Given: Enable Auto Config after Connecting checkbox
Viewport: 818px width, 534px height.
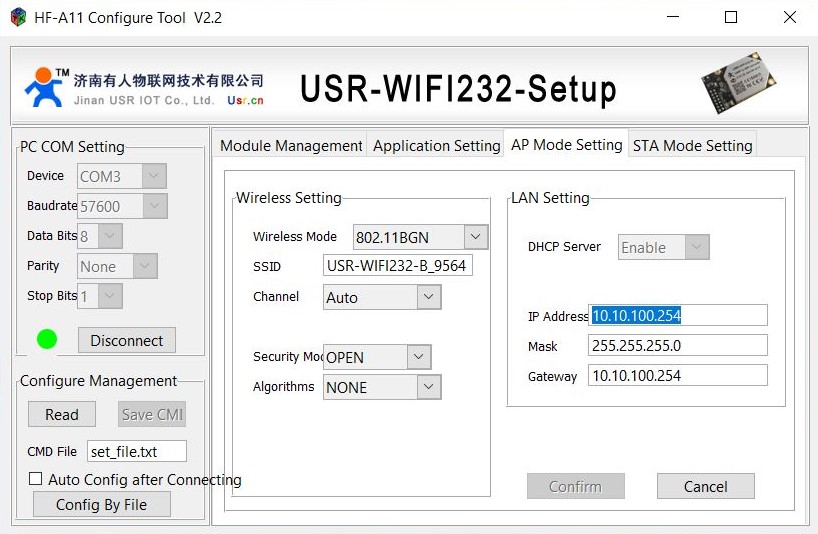Looking at the screenshot, I should point(35,479).
